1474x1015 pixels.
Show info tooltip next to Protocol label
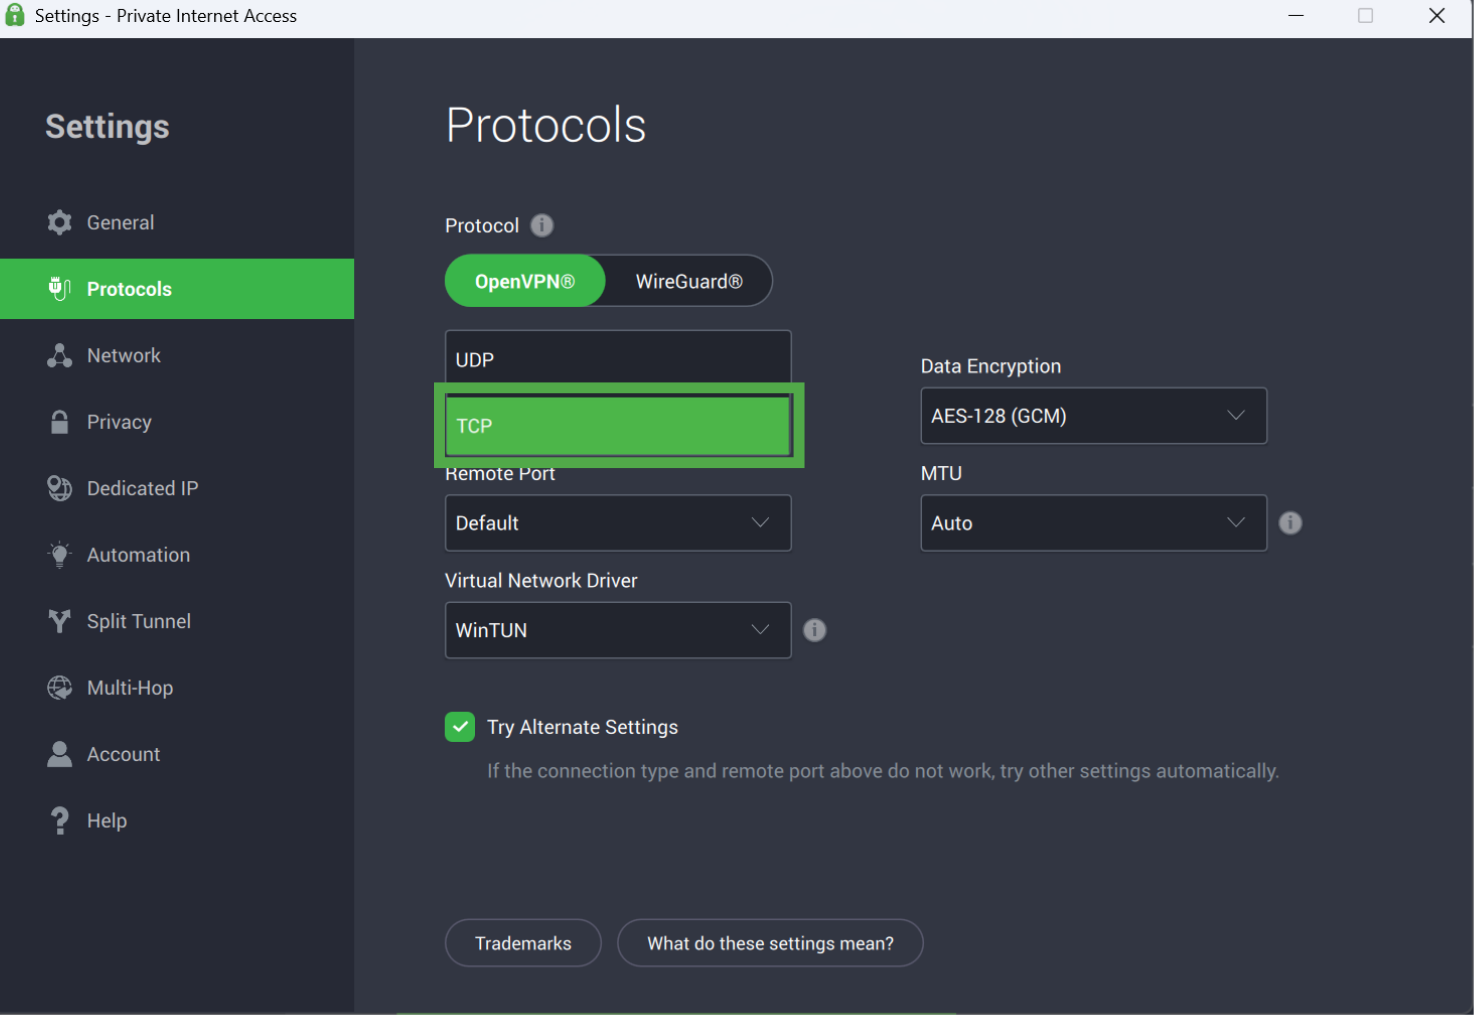coord(542,225)
